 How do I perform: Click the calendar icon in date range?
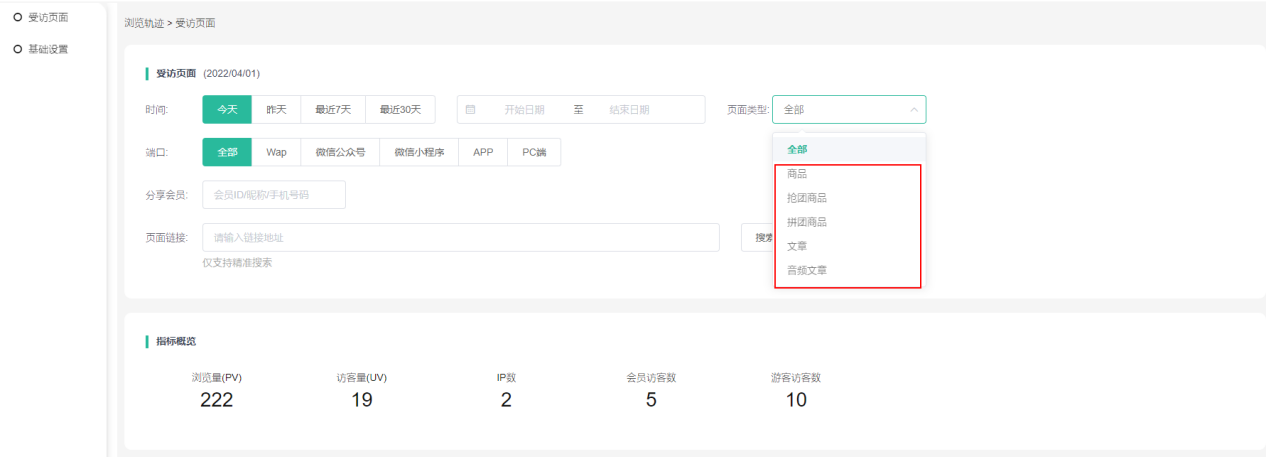(470, 110)
